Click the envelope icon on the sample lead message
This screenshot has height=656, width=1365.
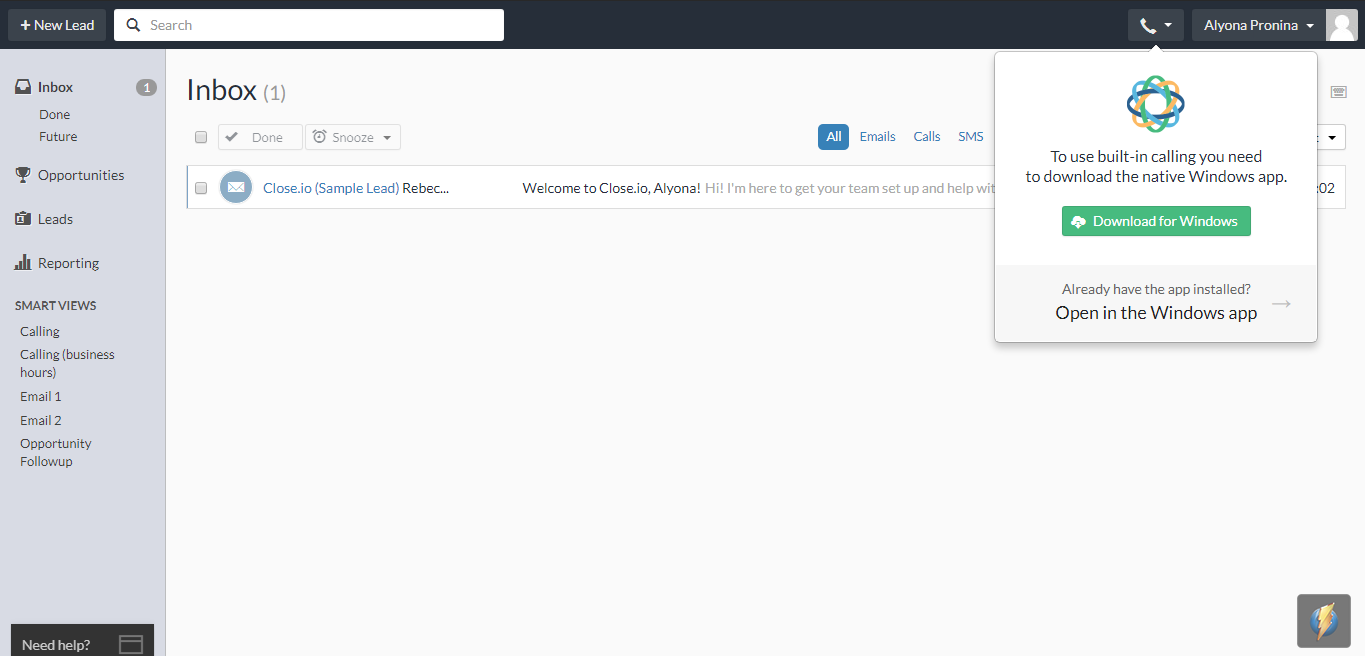pyautogui.click(x=235, y=187)
